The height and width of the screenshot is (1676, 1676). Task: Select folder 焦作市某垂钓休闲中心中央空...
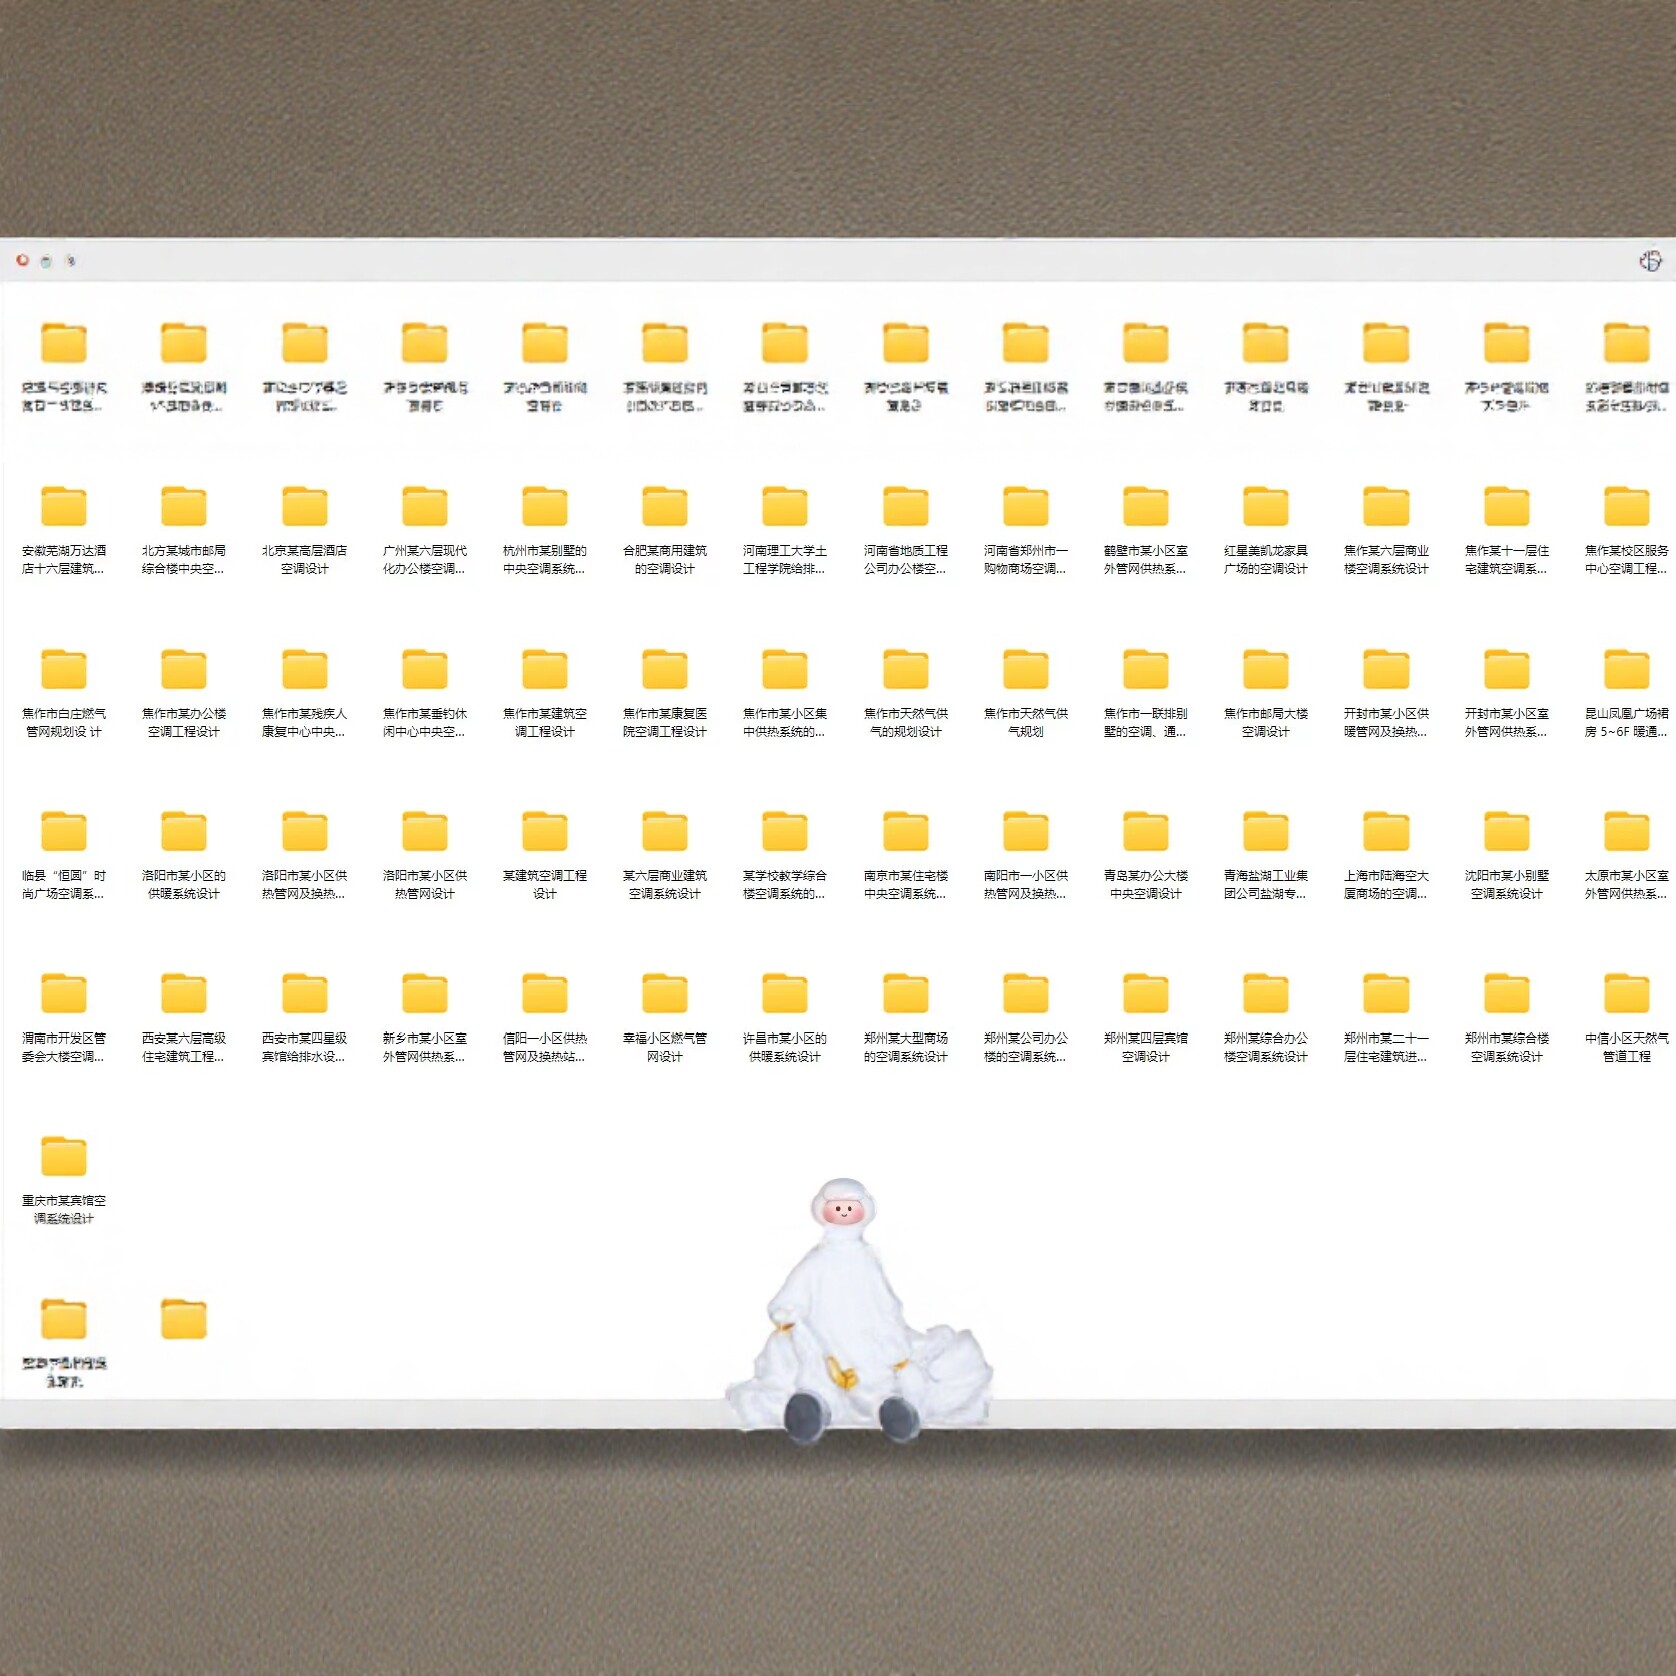pos(425,670)
